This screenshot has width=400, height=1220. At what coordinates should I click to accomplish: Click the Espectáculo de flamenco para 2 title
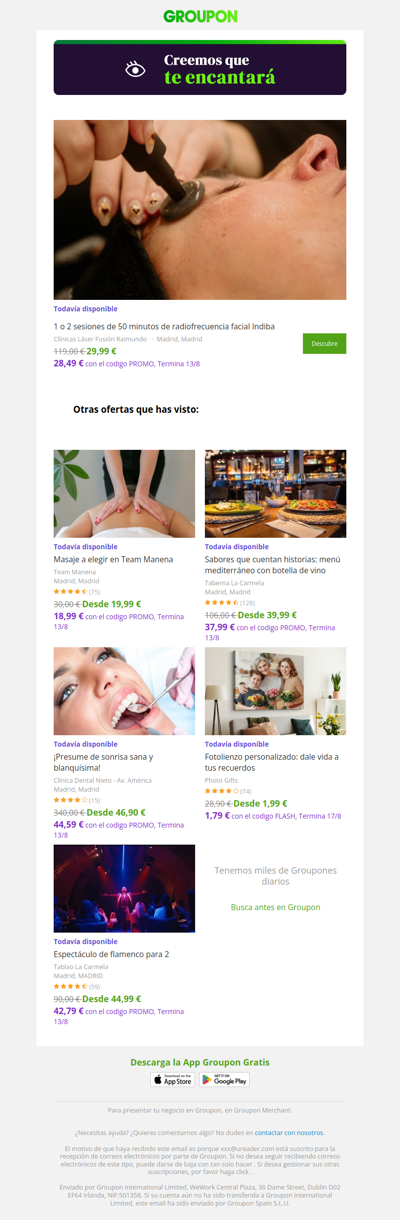(111, 954)
